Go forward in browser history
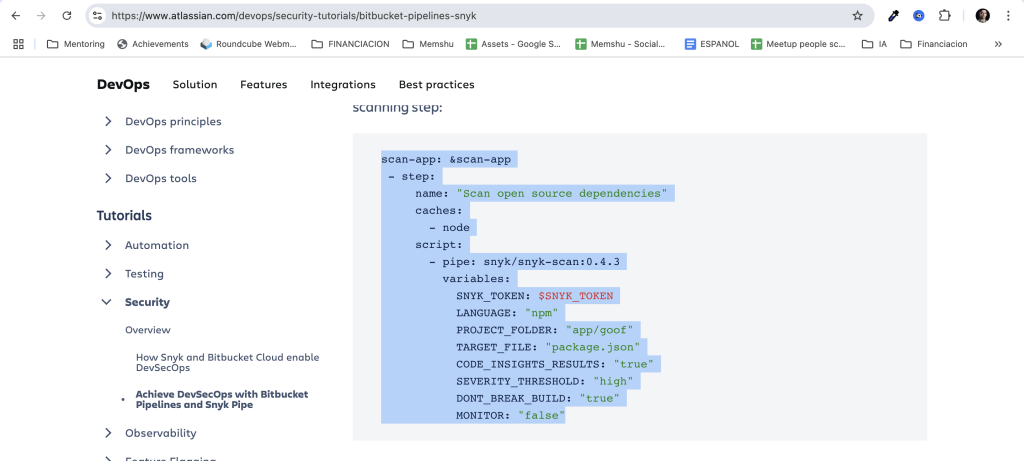The height and width of the screenshot is (461, 1024). tap(41, 16)
